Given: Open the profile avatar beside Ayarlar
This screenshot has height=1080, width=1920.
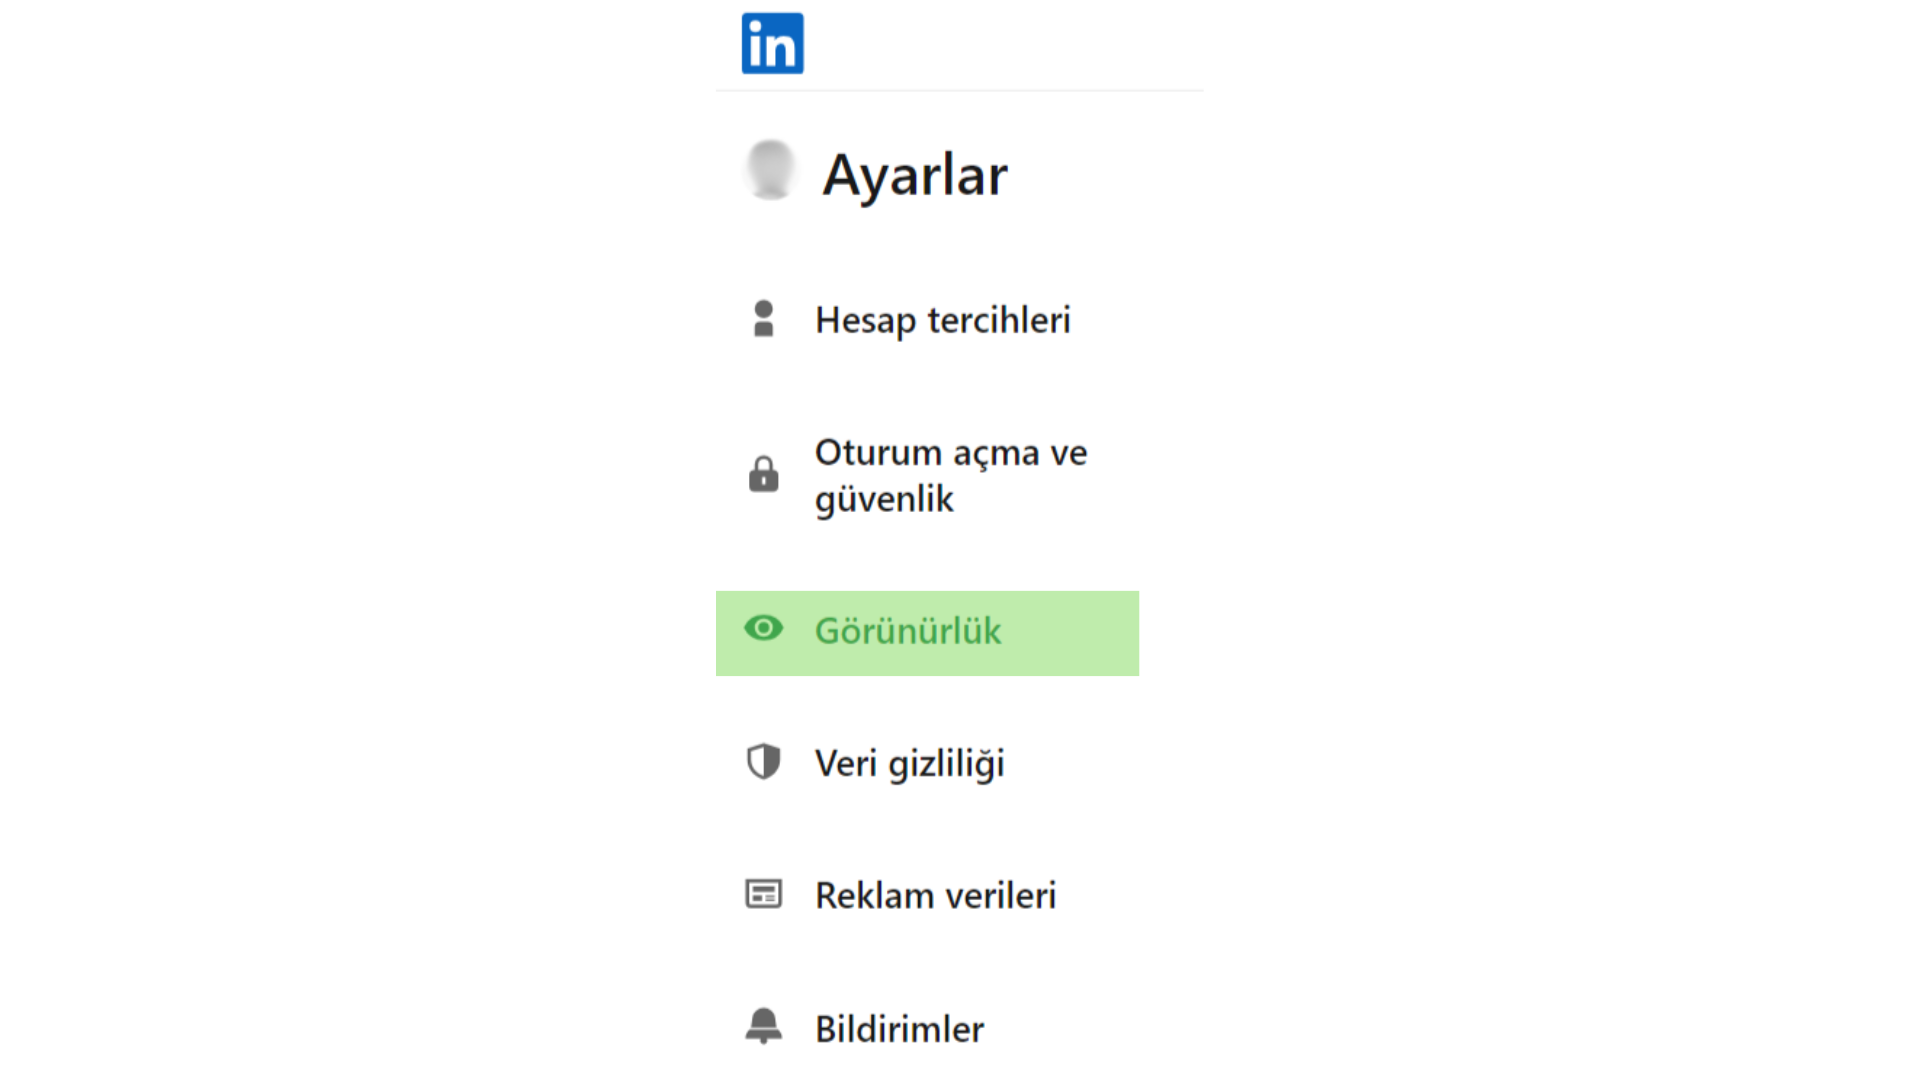Looking at the screenshot, I should (770, 170).
